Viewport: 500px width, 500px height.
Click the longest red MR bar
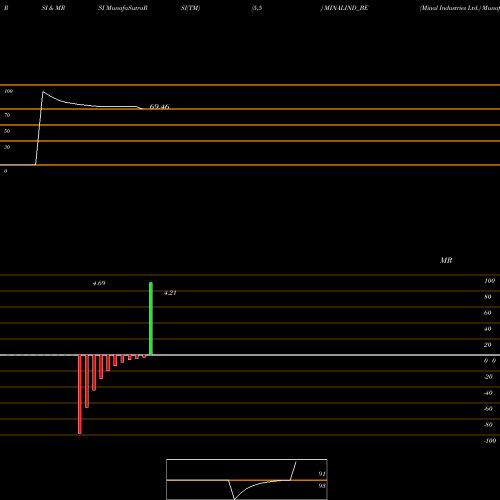[80, 394]
